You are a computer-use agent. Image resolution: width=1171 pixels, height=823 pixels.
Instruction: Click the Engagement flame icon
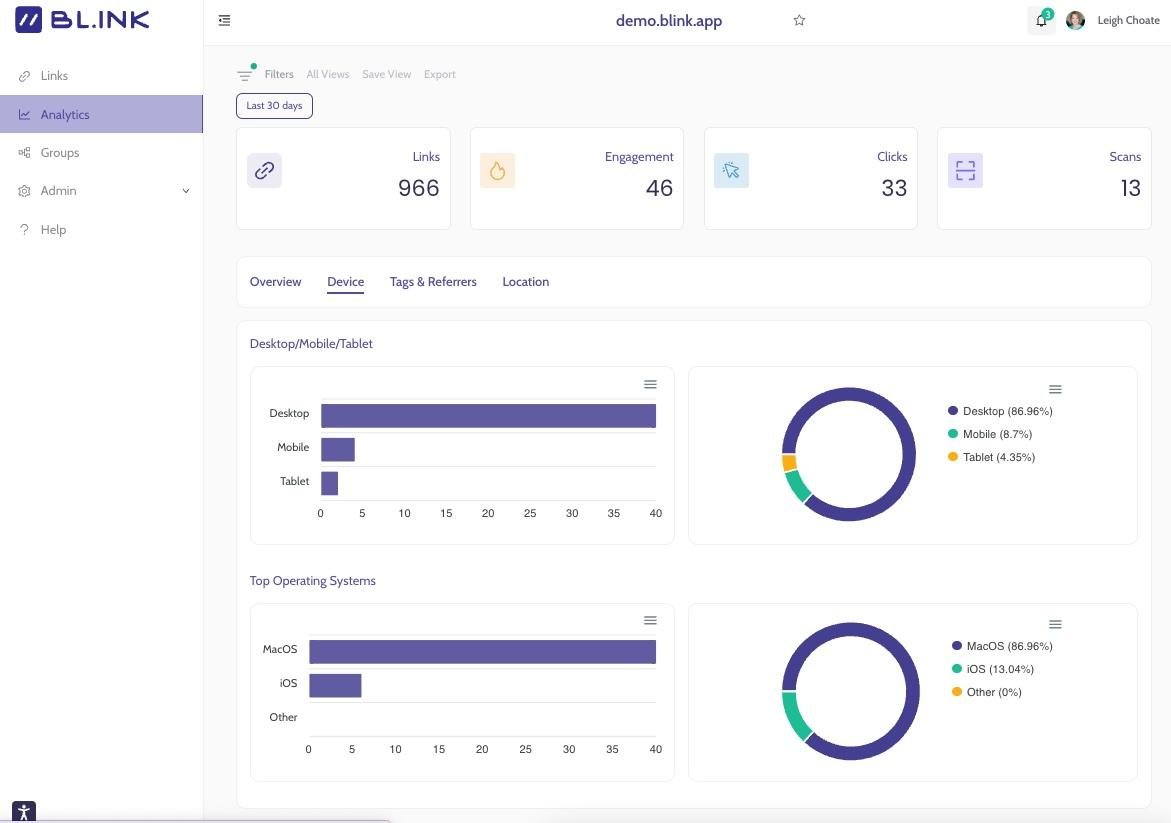[497, 171]
